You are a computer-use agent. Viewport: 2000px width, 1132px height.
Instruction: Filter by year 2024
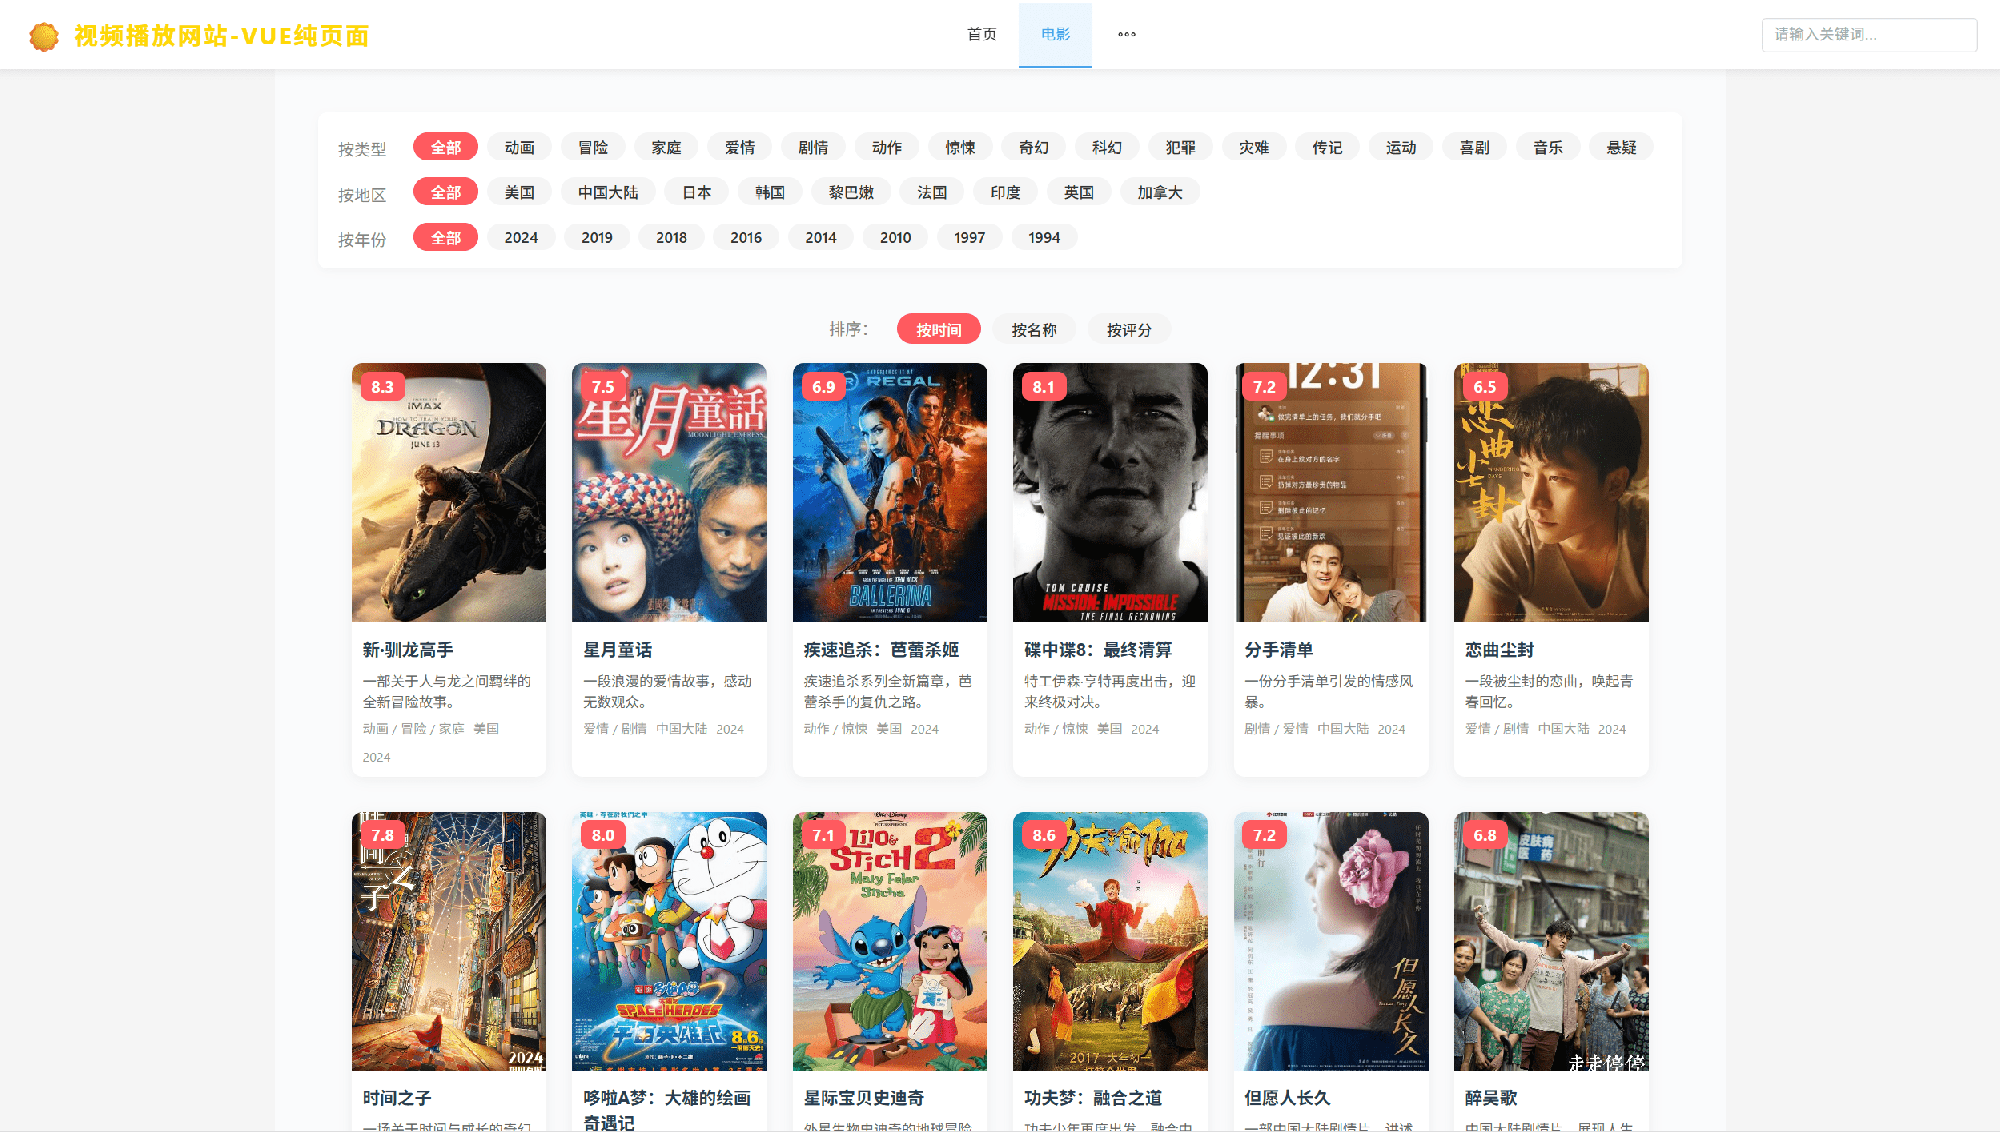pos(521,237)
